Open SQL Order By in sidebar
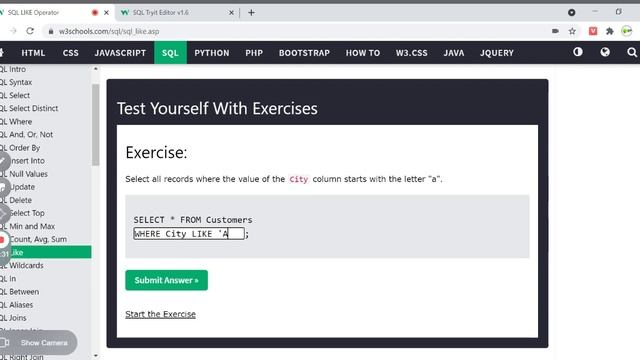The width and height of the screenshot is (640, 360). click(20, 148)
